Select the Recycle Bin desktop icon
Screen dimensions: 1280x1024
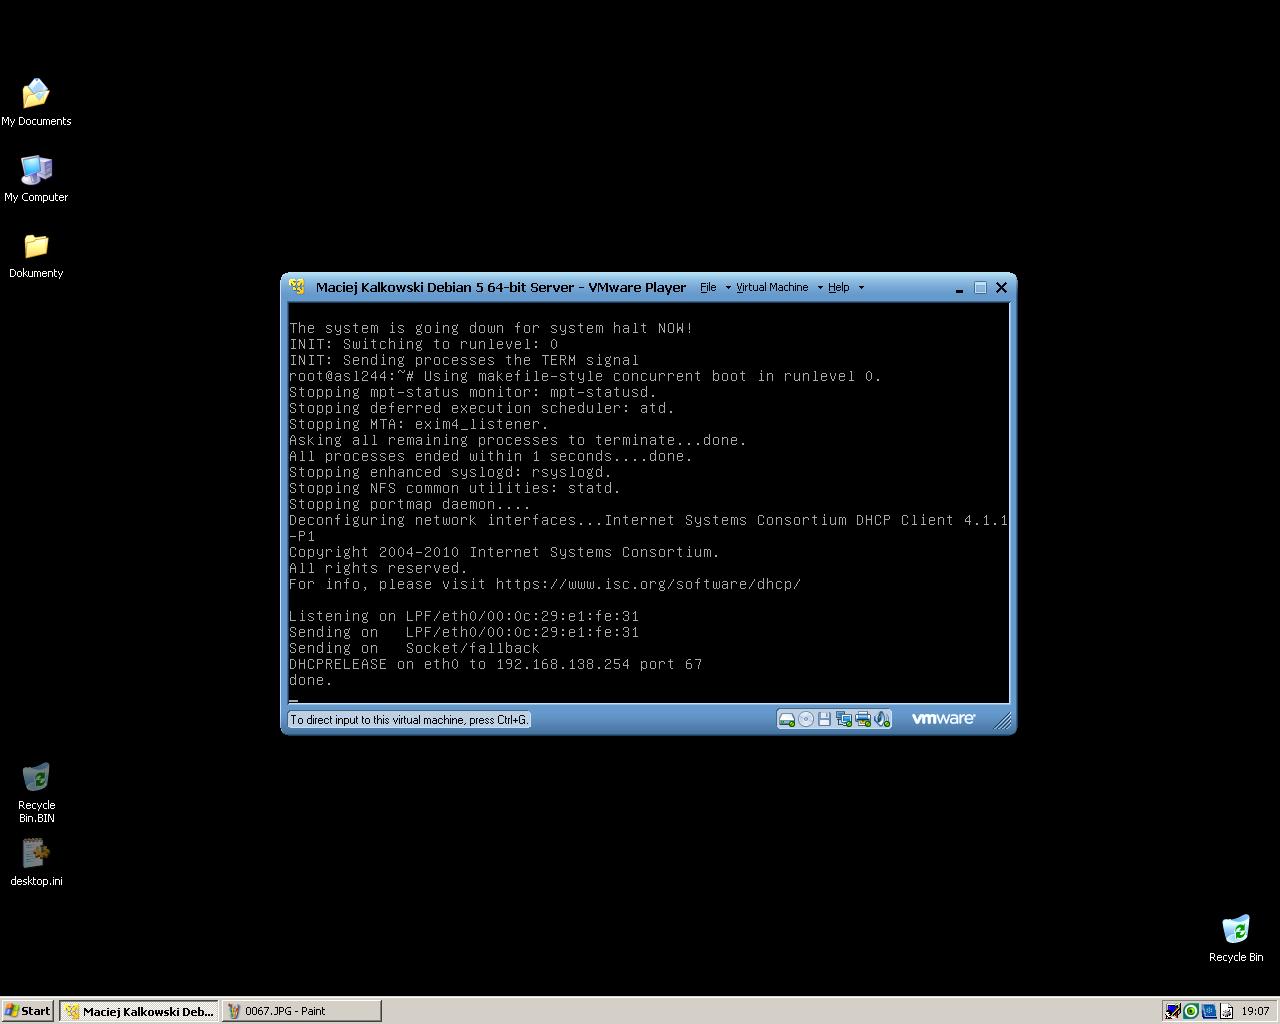point(1236,938)
